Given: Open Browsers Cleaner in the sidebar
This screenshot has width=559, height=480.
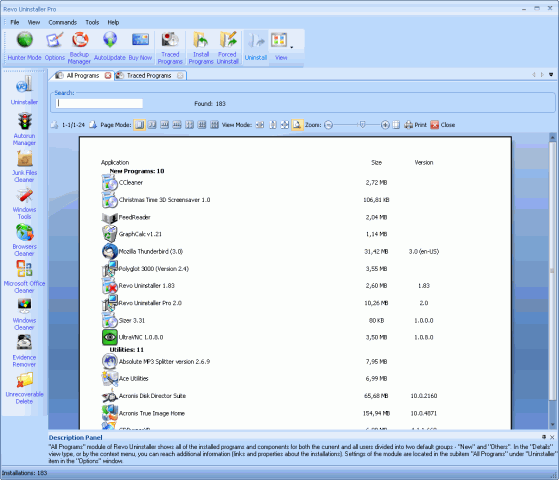Looking at the screenshot, I should coord(24,240).
